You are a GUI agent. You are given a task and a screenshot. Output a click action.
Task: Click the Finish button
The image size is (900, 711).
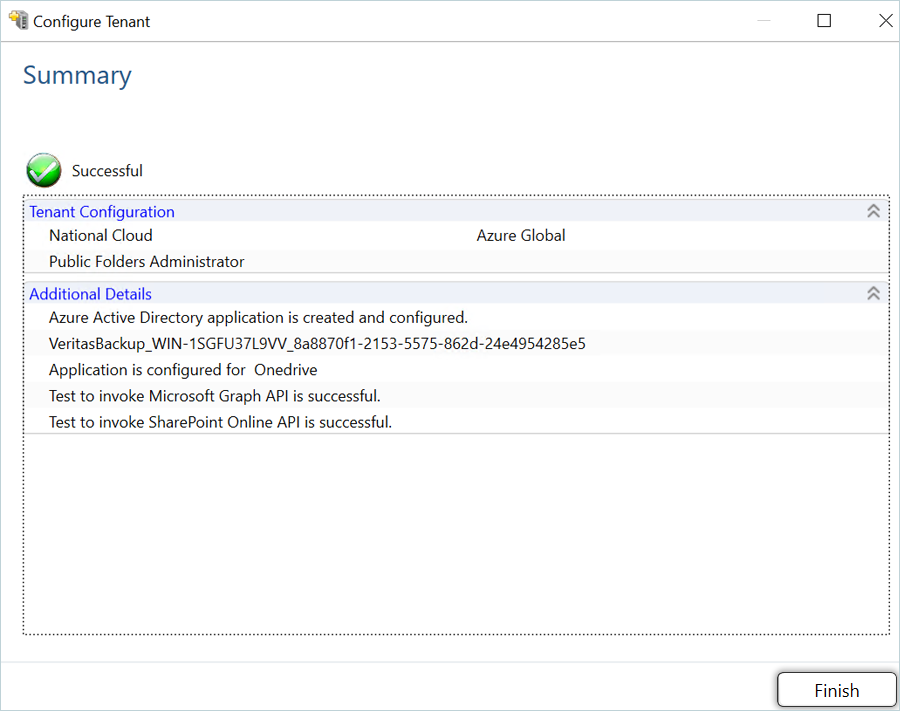click(x=836, y=691)
